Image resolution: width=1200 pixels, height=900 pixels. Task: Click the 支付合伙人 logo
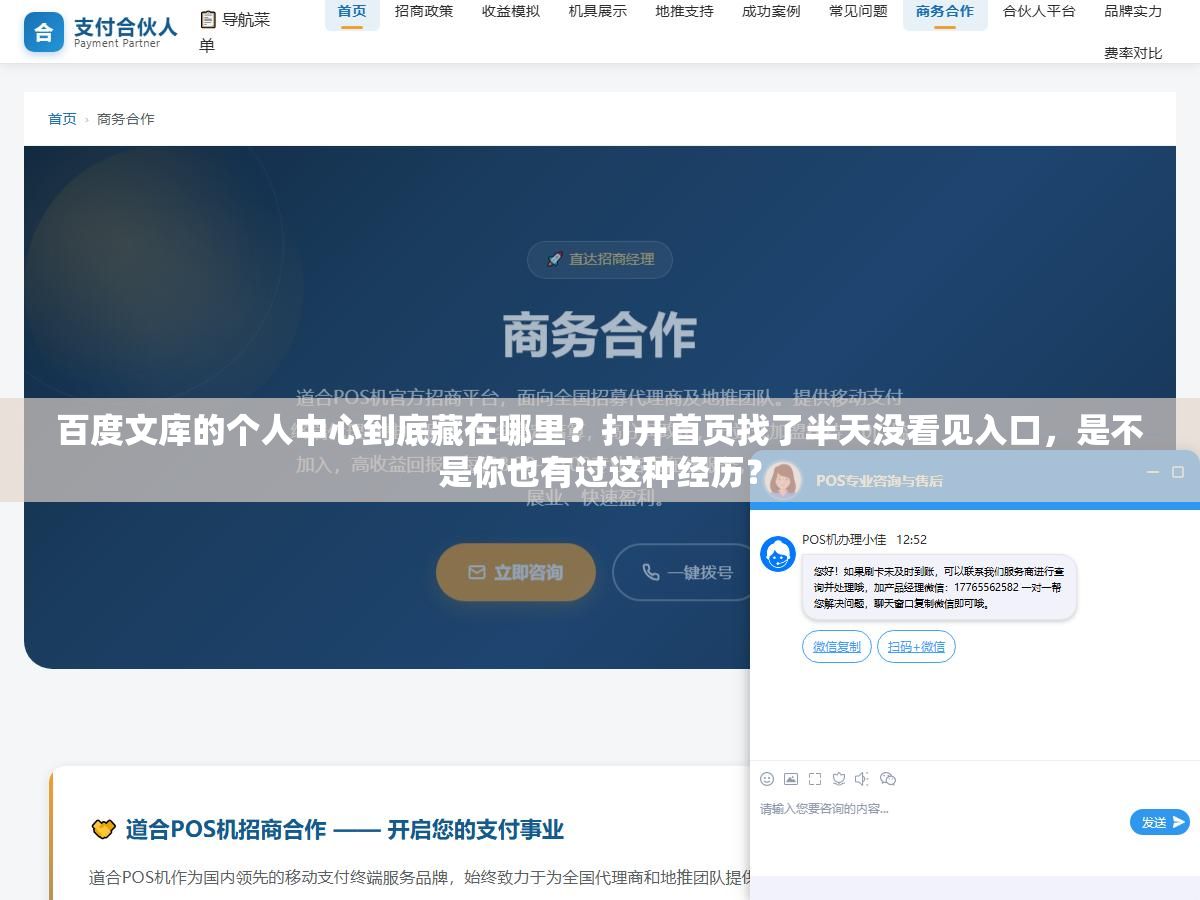(100, 32)
